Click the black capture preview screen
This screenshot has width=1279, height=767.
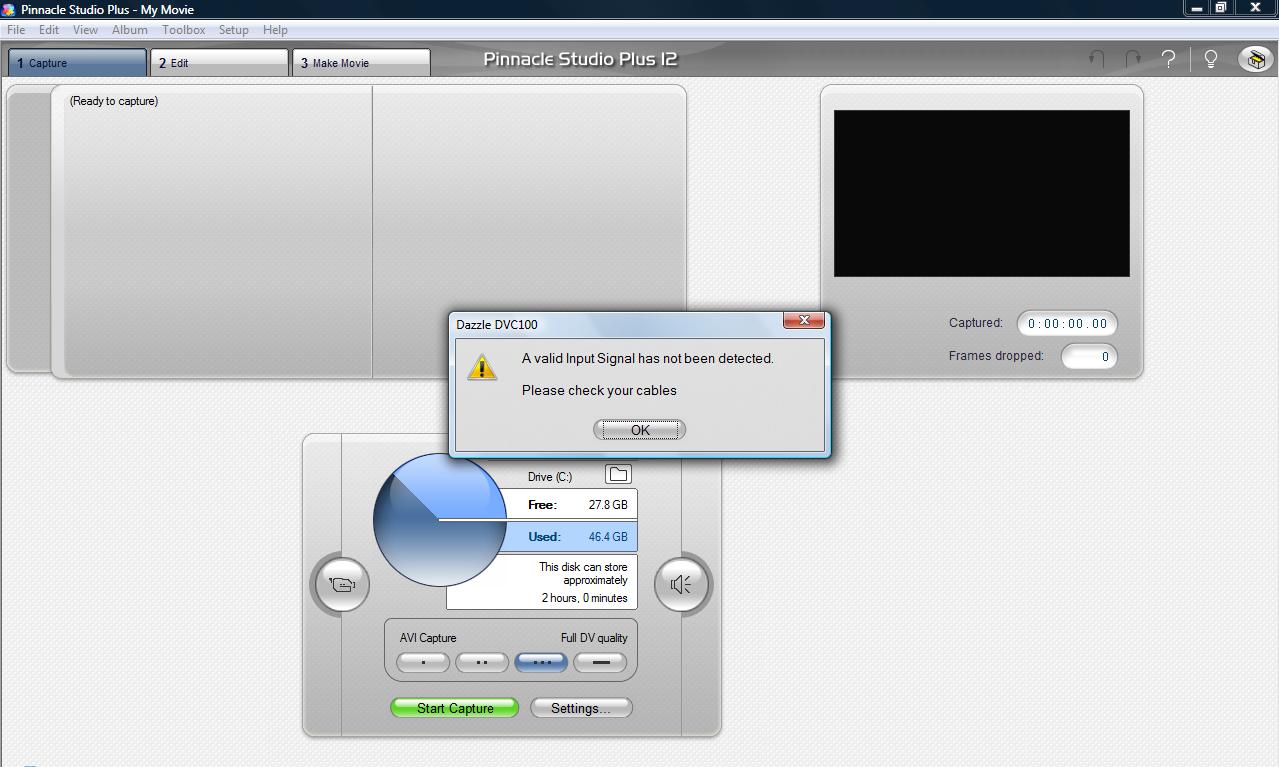[981, 193]
